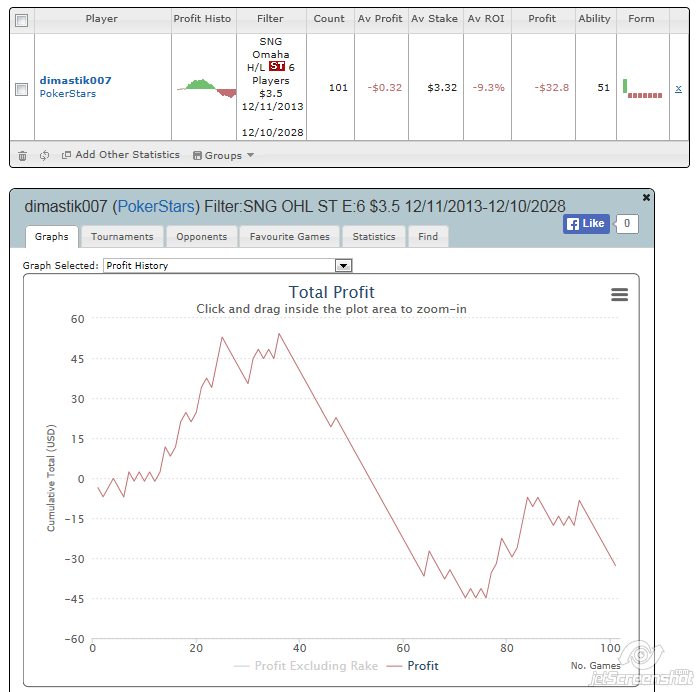Sort by Profit column header
Screen dimensions: 699x692
point(542,19)
